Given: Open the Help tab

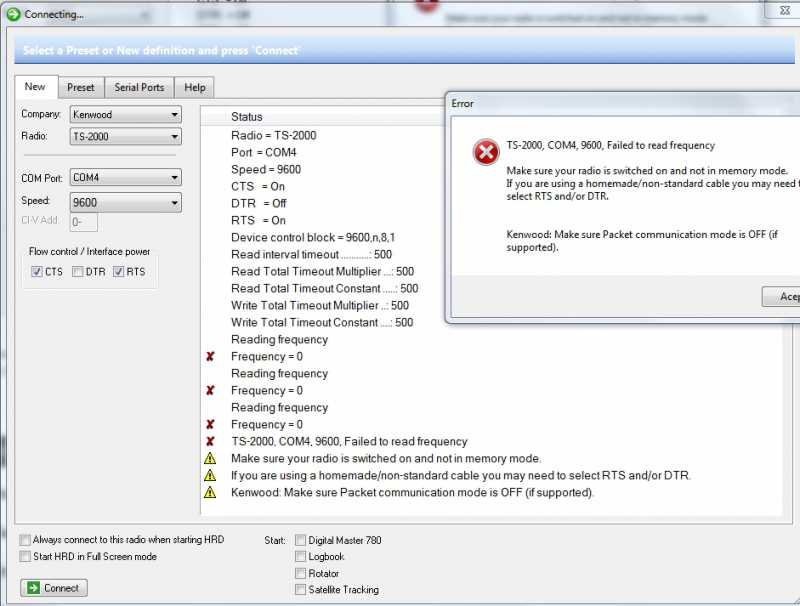Looking at the screenshot, I should point(194,87).
